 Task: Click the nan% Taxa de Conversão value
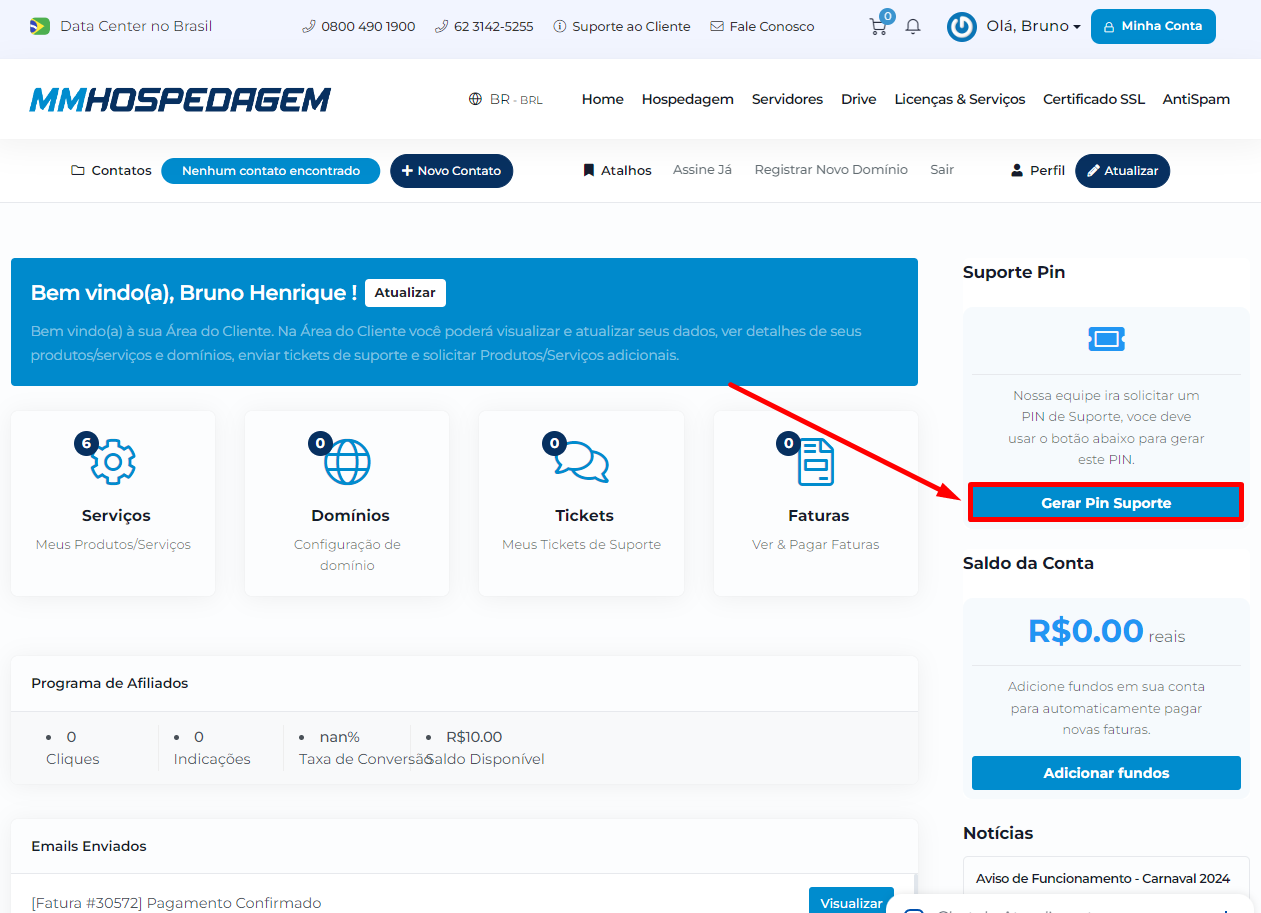339,737
